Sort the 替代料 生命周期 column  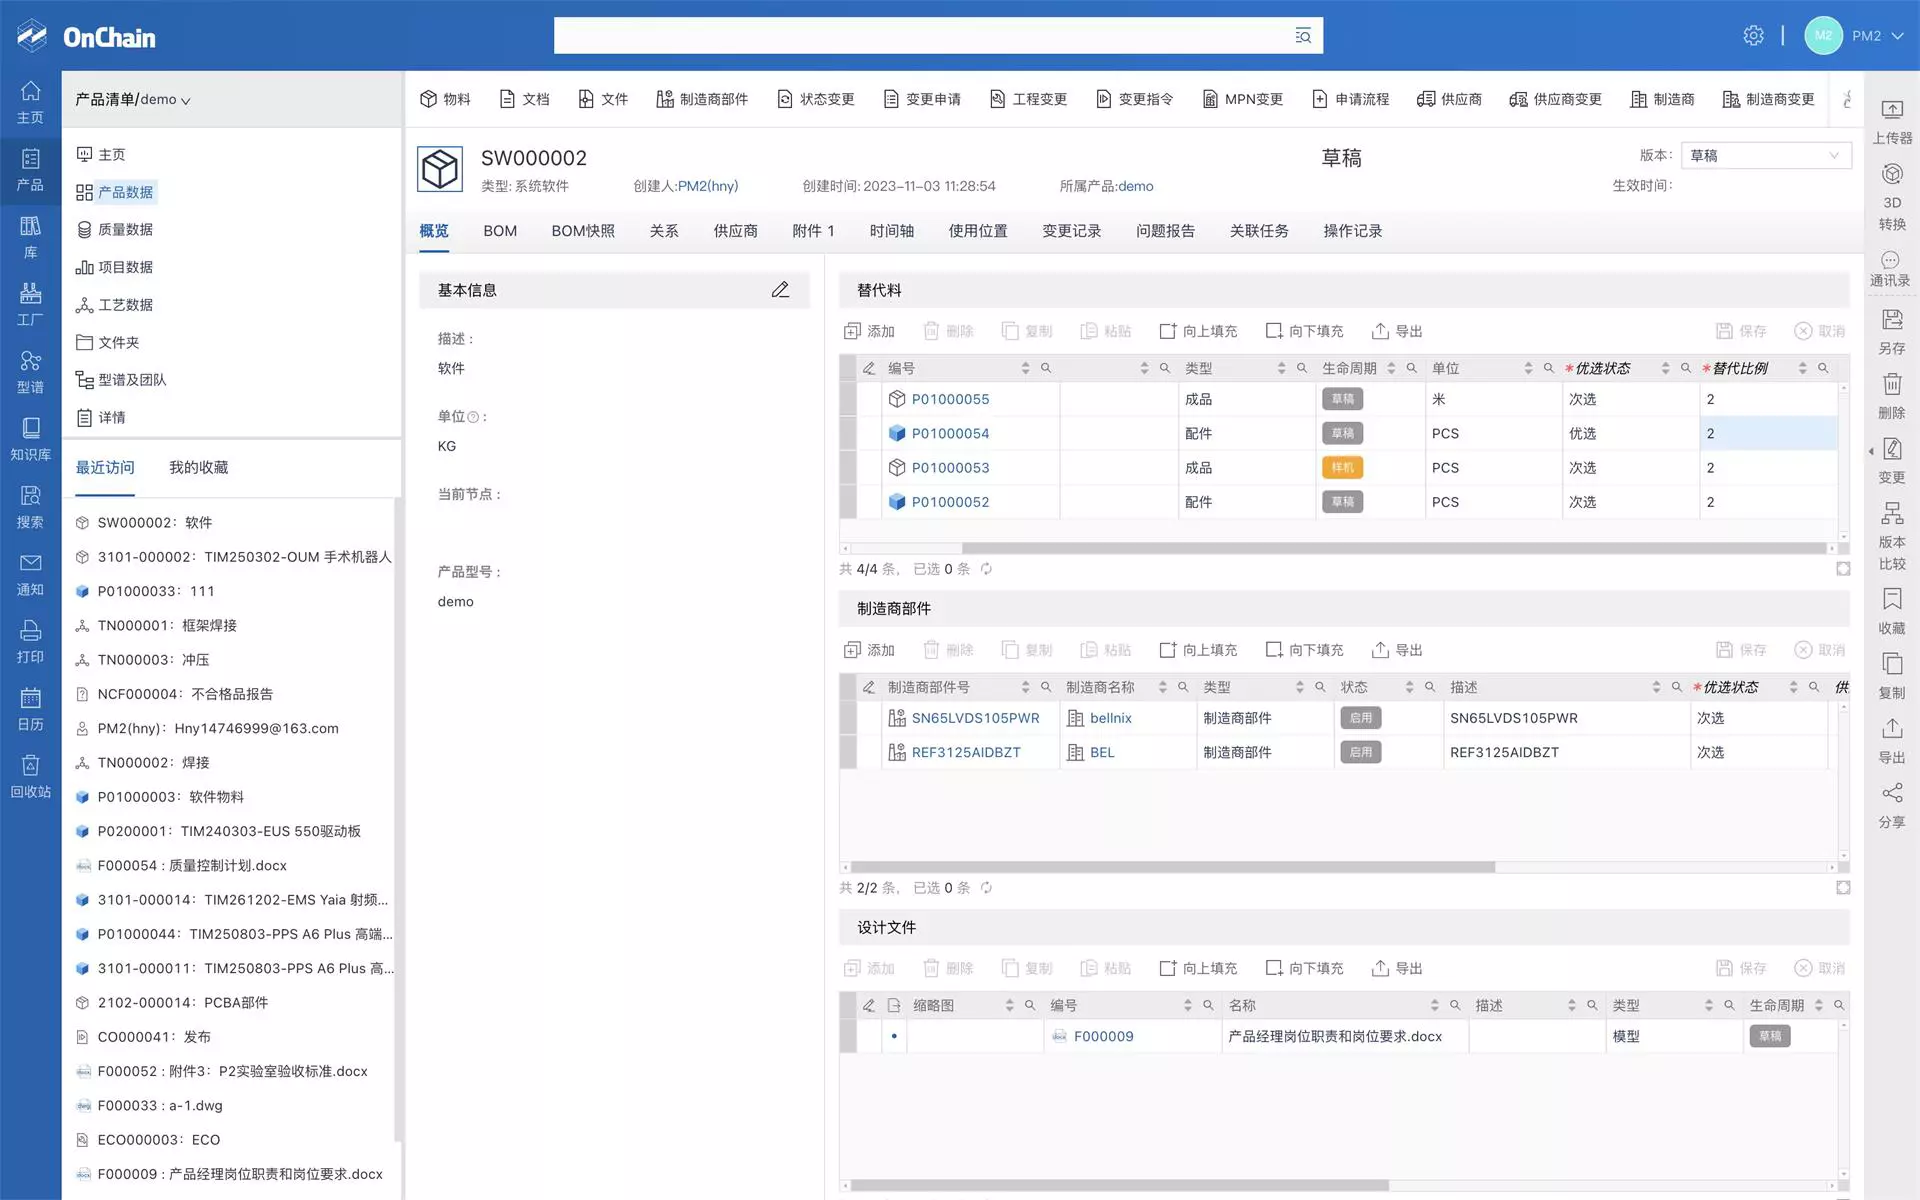coord(1391,368)
